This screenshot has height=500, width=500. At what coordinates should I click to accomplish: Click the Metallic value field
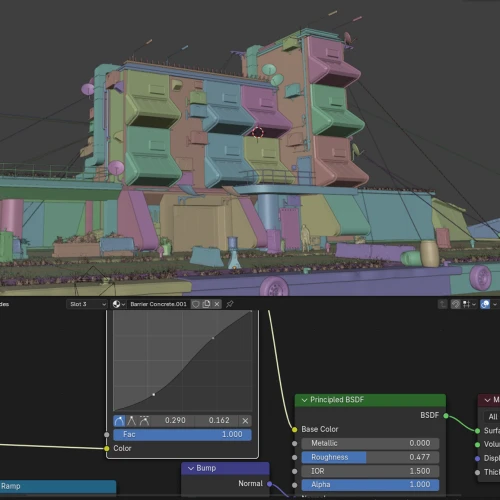coord(370,443)
